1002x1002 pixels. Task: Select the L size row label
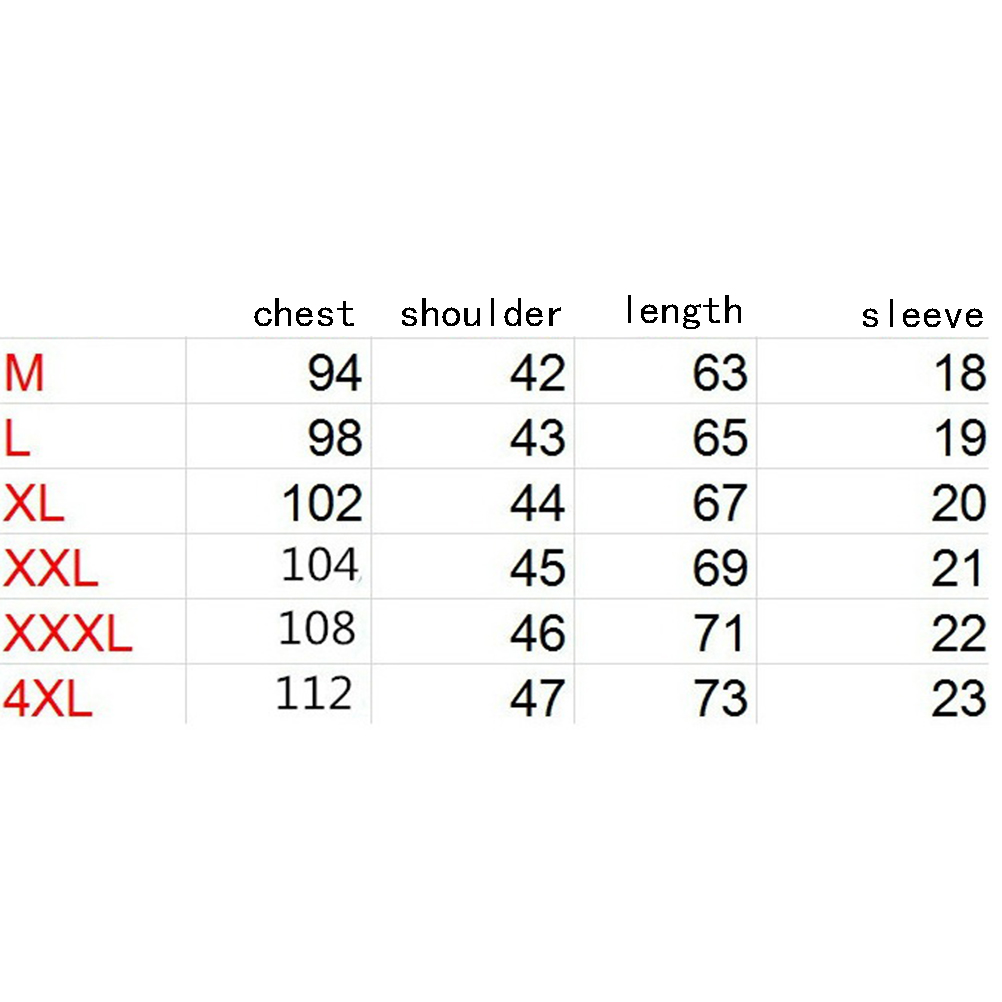coord(17,439)
